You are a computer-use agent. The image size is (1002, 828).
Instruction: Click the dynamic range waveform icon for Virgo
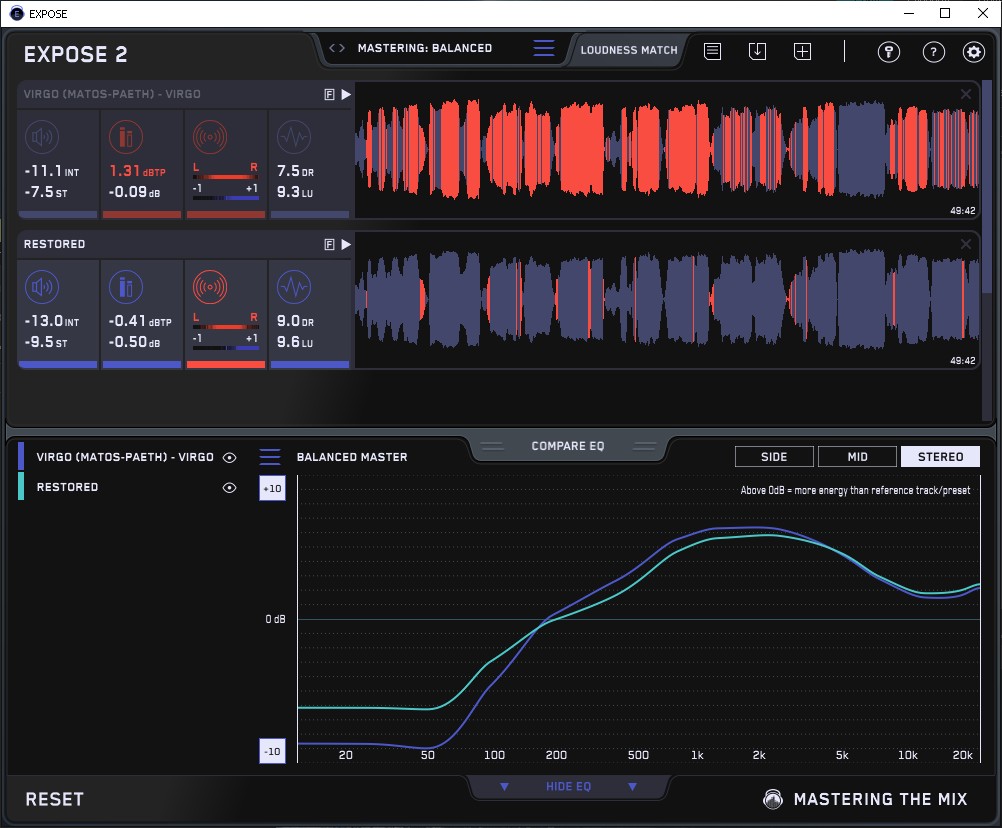click(x=293, y=137)
